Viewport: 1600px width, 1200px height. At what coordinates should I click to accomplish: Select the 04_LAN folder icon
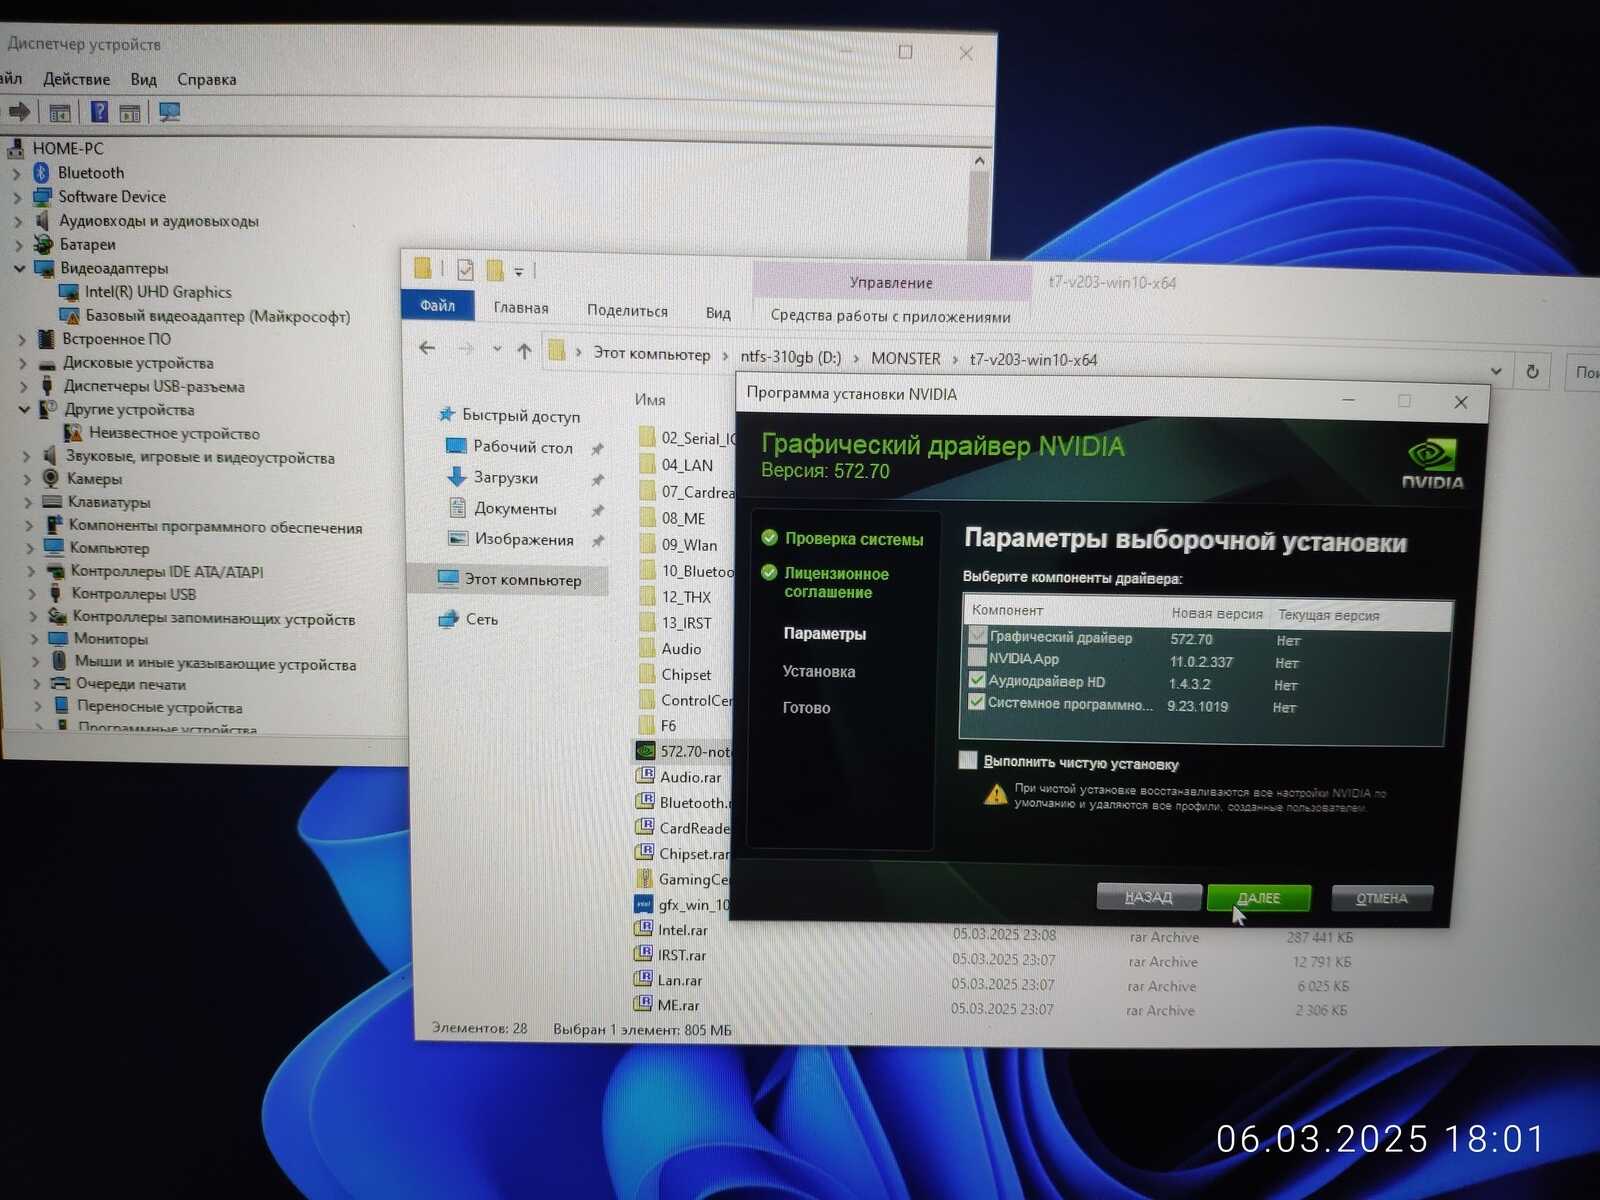pyautogui.click(x=647, y=464)
